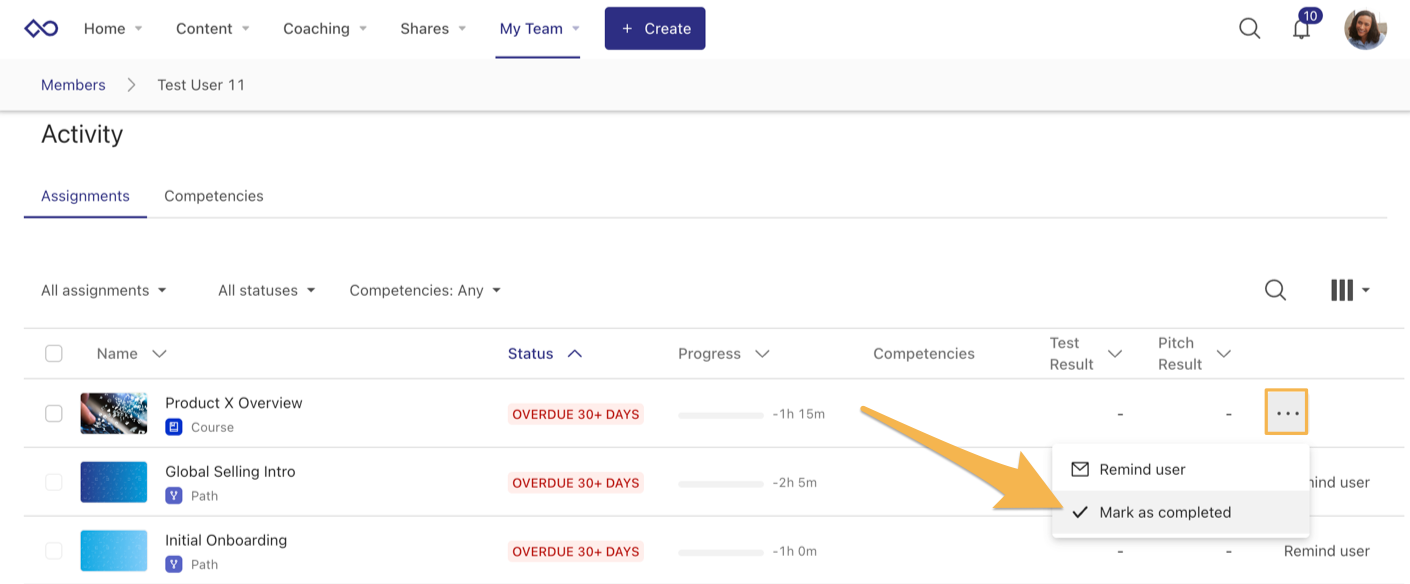The width and height of the screenshot is (1410, 584).
Task: Click Remind user in the Initial Onboarding row
Action: [1327, 551]
